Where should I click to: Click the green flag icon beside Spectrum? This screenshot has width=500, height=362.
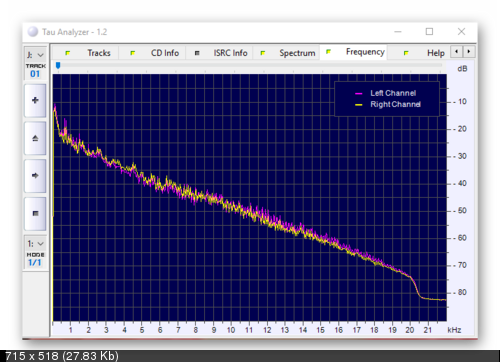tap(263, 53)
